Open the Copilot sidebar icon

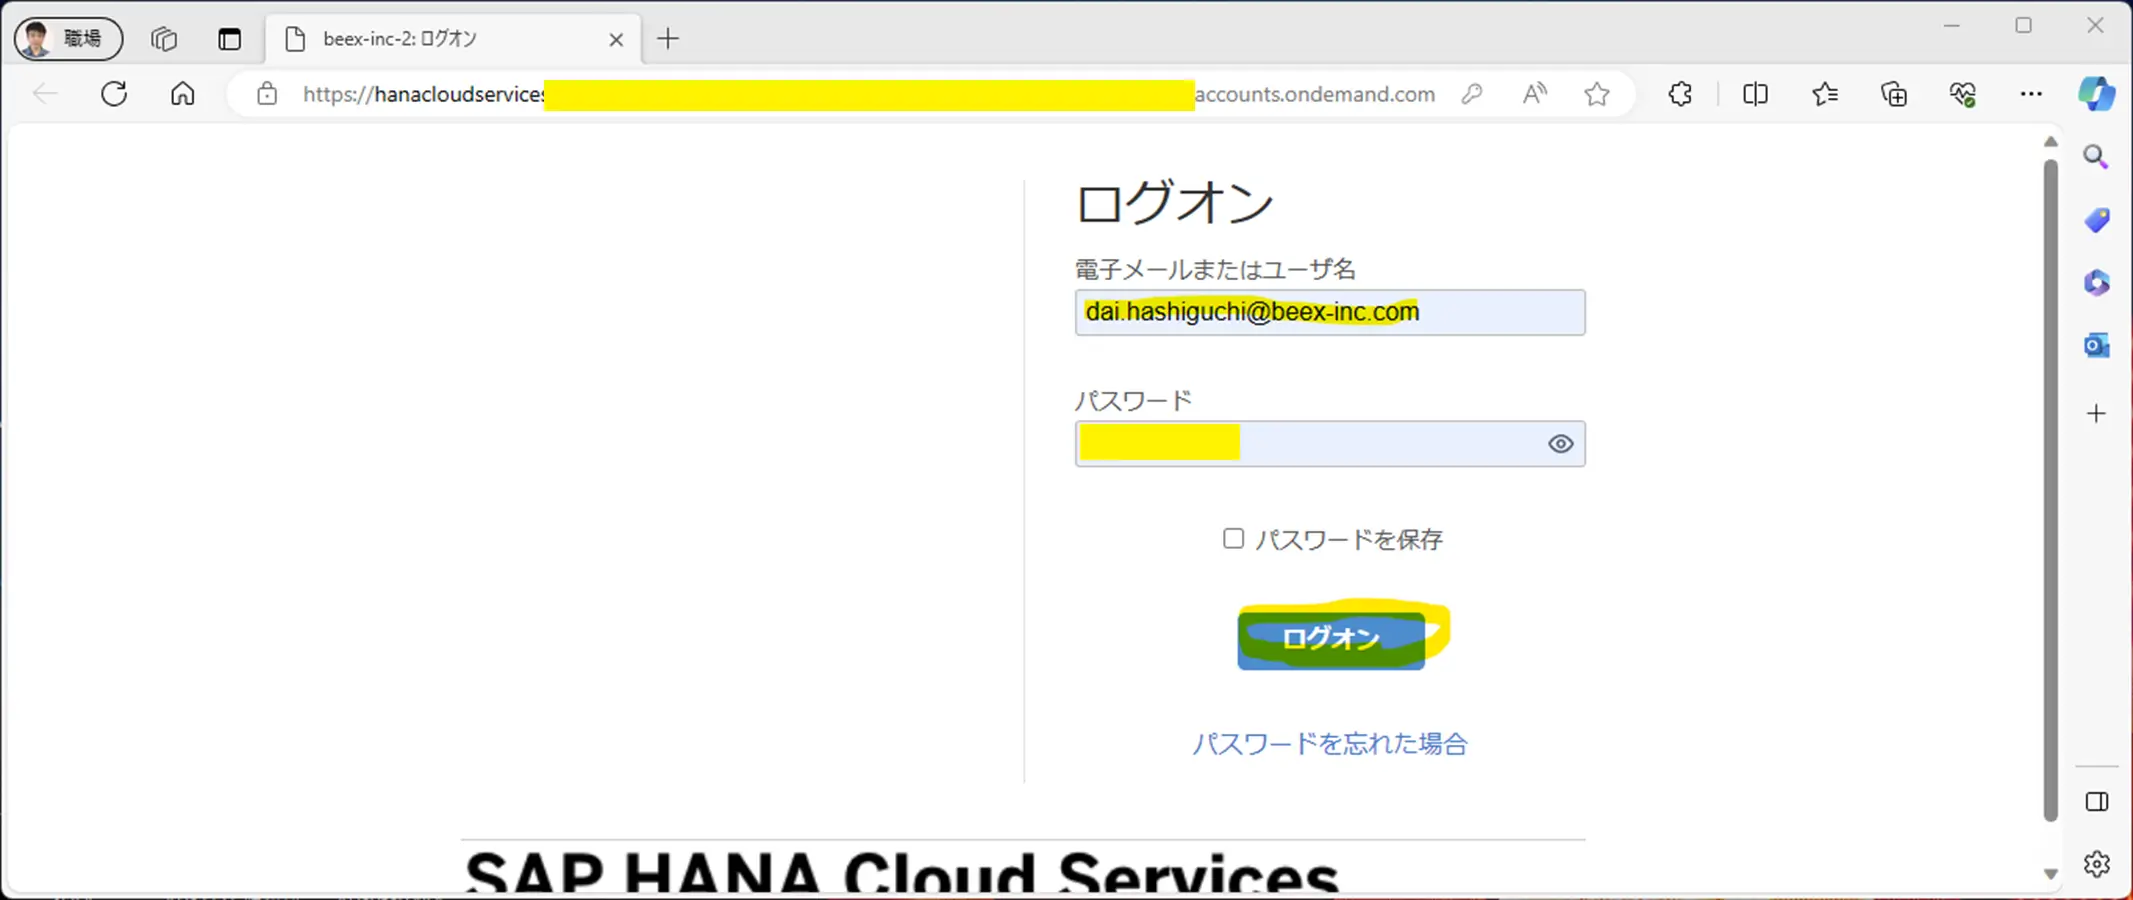coord(2096,94)
